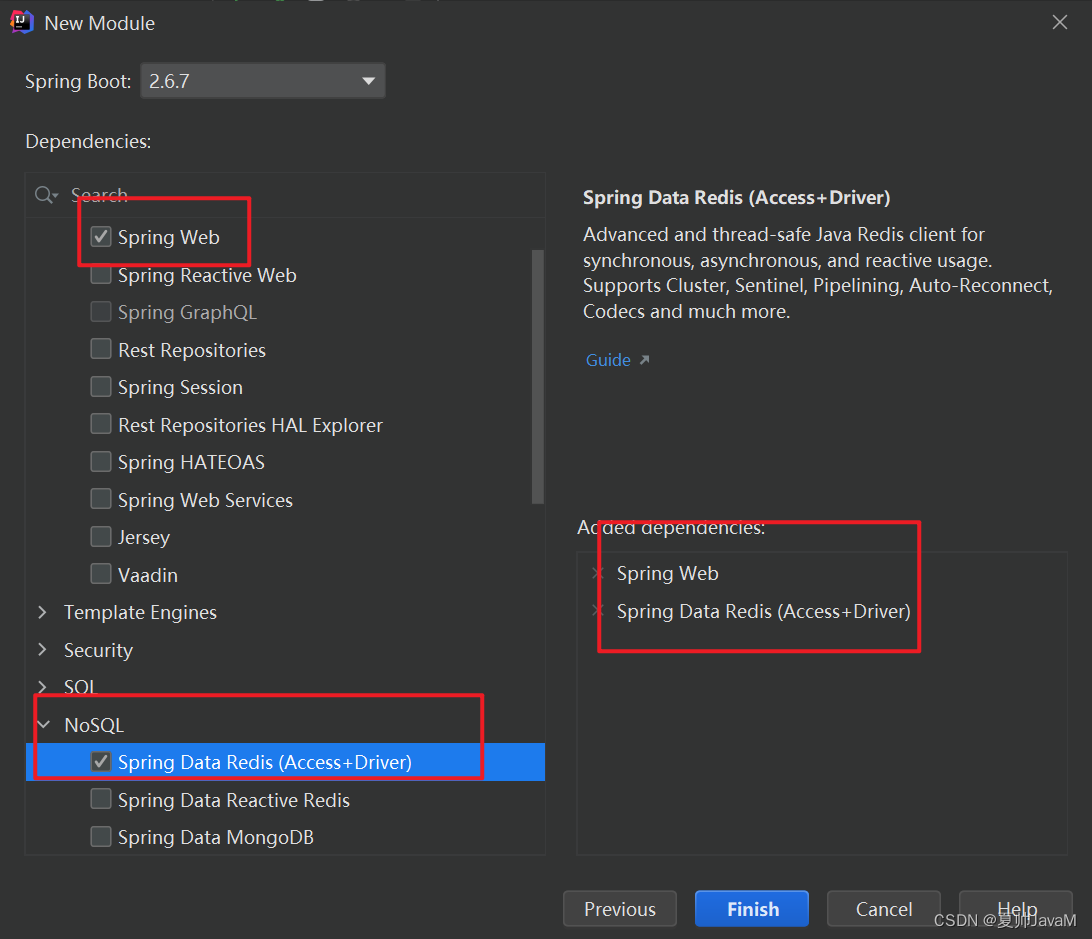
Task: Check Rest Repositories HAL Explorer
Action: coord(101,424)
